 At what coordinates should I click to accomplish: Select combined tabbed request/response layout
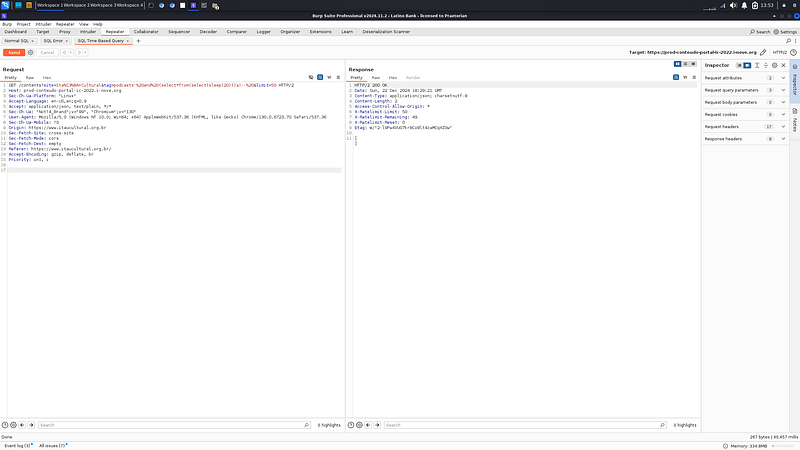(x=693, y=64)
